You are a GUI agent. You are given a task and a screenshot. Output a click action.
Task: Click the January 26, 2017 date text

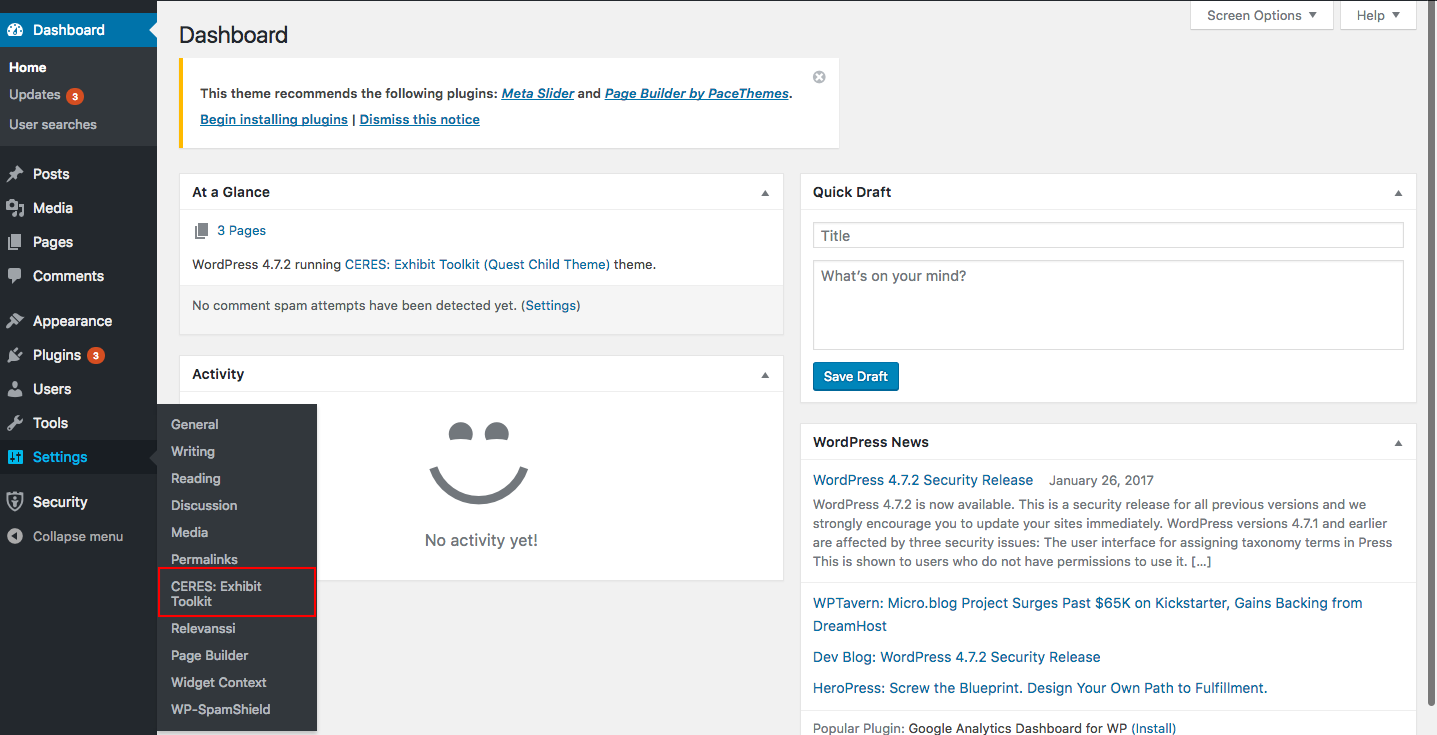(x=1101, y=480)
